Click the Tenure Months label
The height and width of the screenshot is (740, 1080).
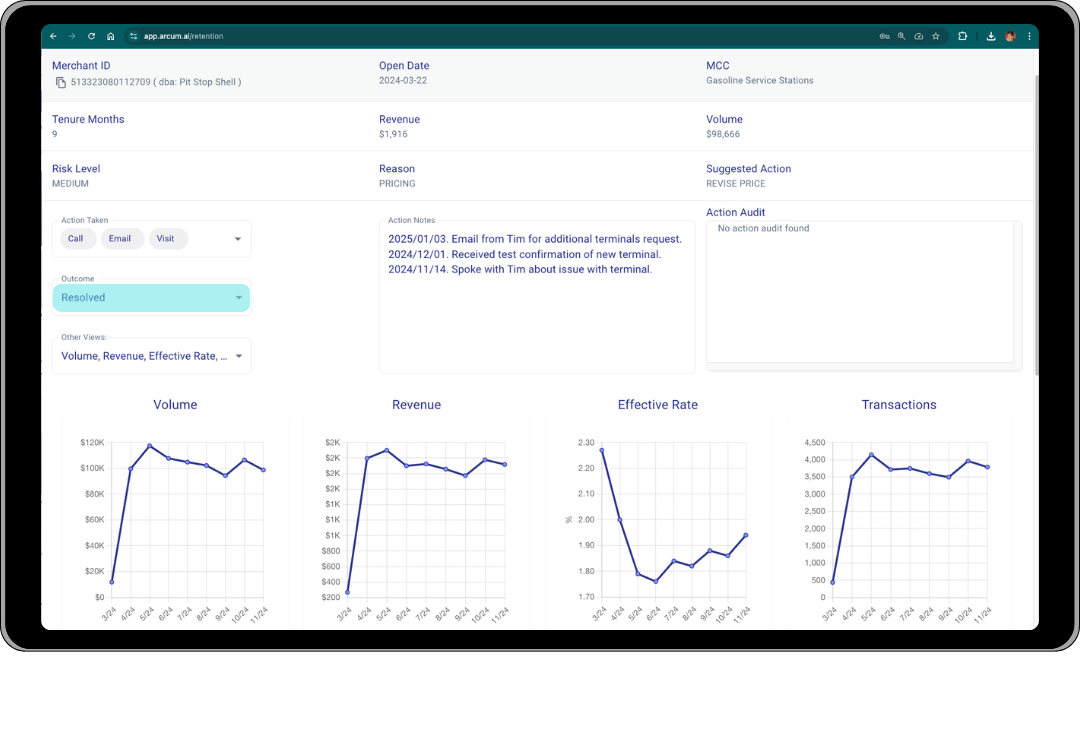tap(88, 119)
